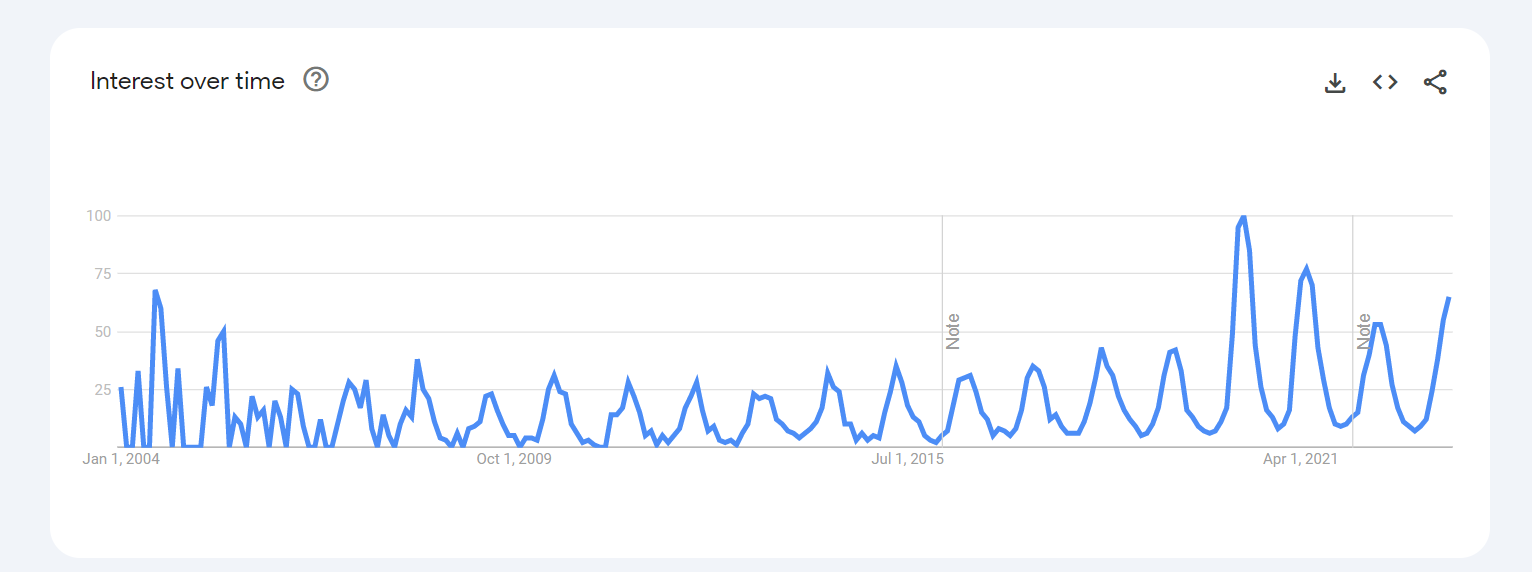Click the Note marker near Jul 2015

click(953, 331)
